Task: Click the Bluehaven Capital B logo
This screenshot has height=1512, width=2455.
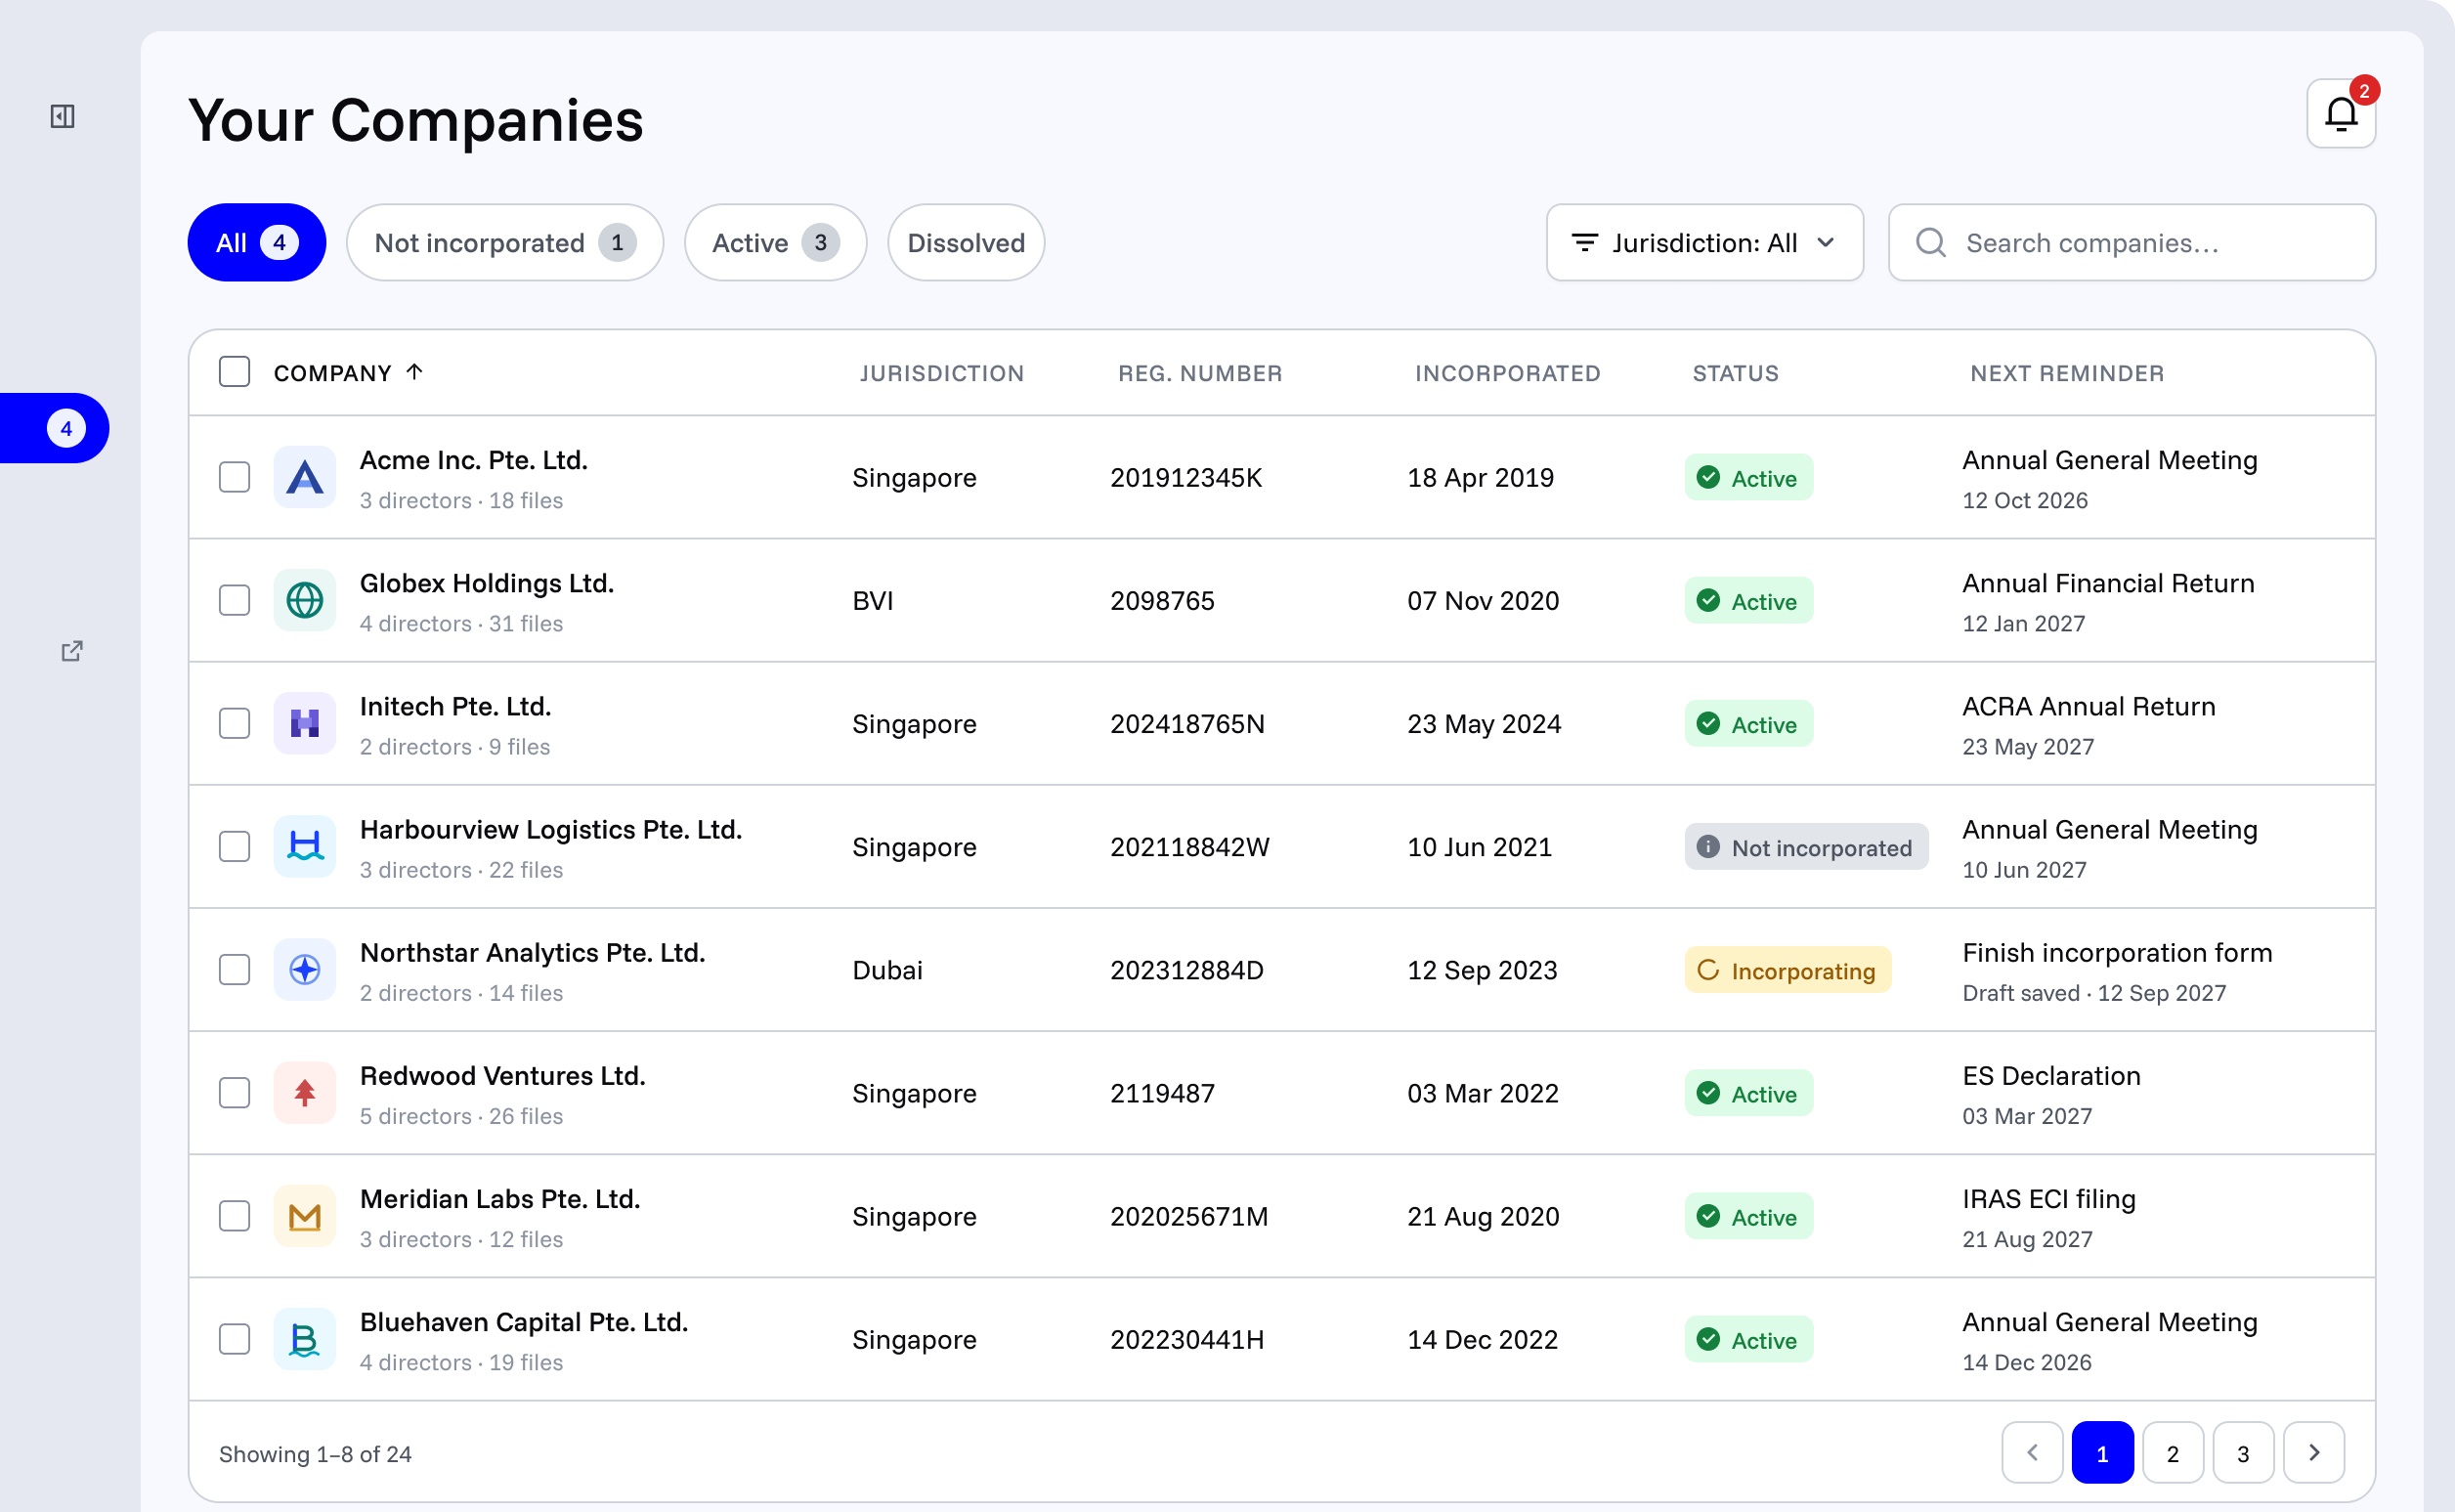Action: tap(305, 1338)
